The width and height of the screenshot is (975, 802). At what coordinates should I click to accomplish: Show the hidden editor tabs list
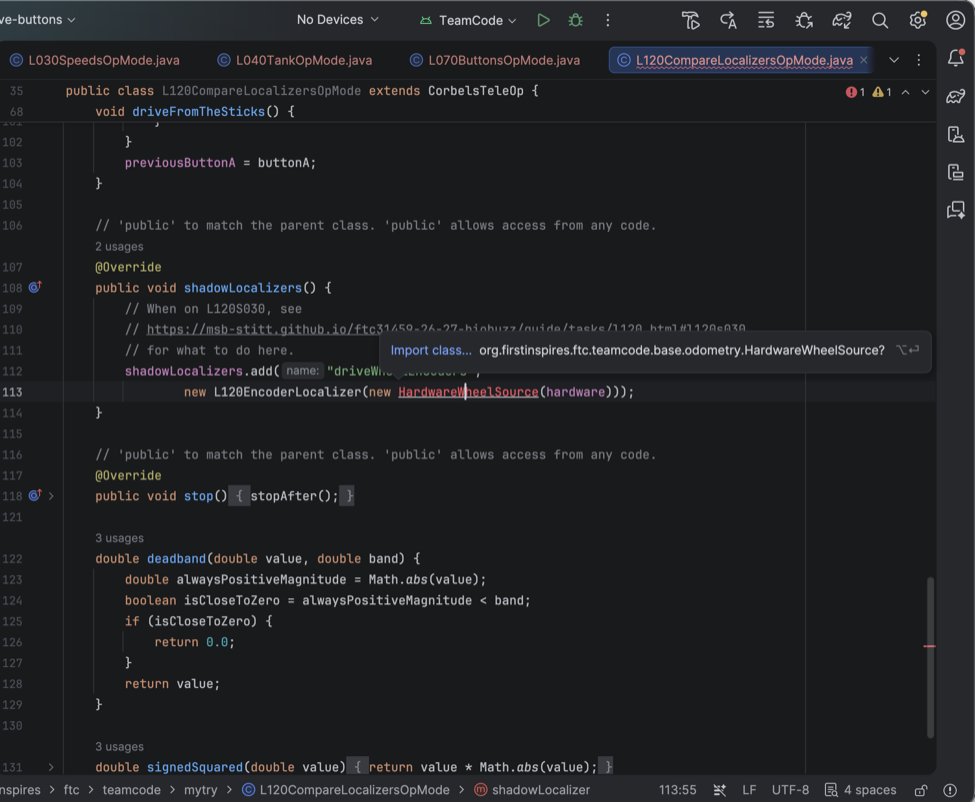[x=894, y=60]
